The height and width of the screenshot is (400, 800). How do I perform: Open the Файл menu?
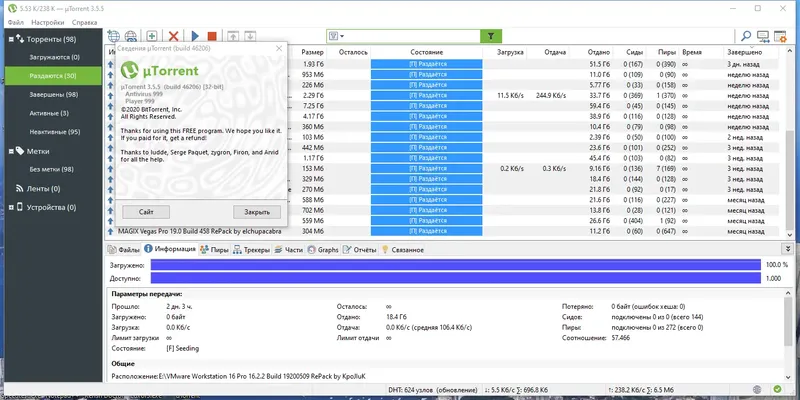16,22
